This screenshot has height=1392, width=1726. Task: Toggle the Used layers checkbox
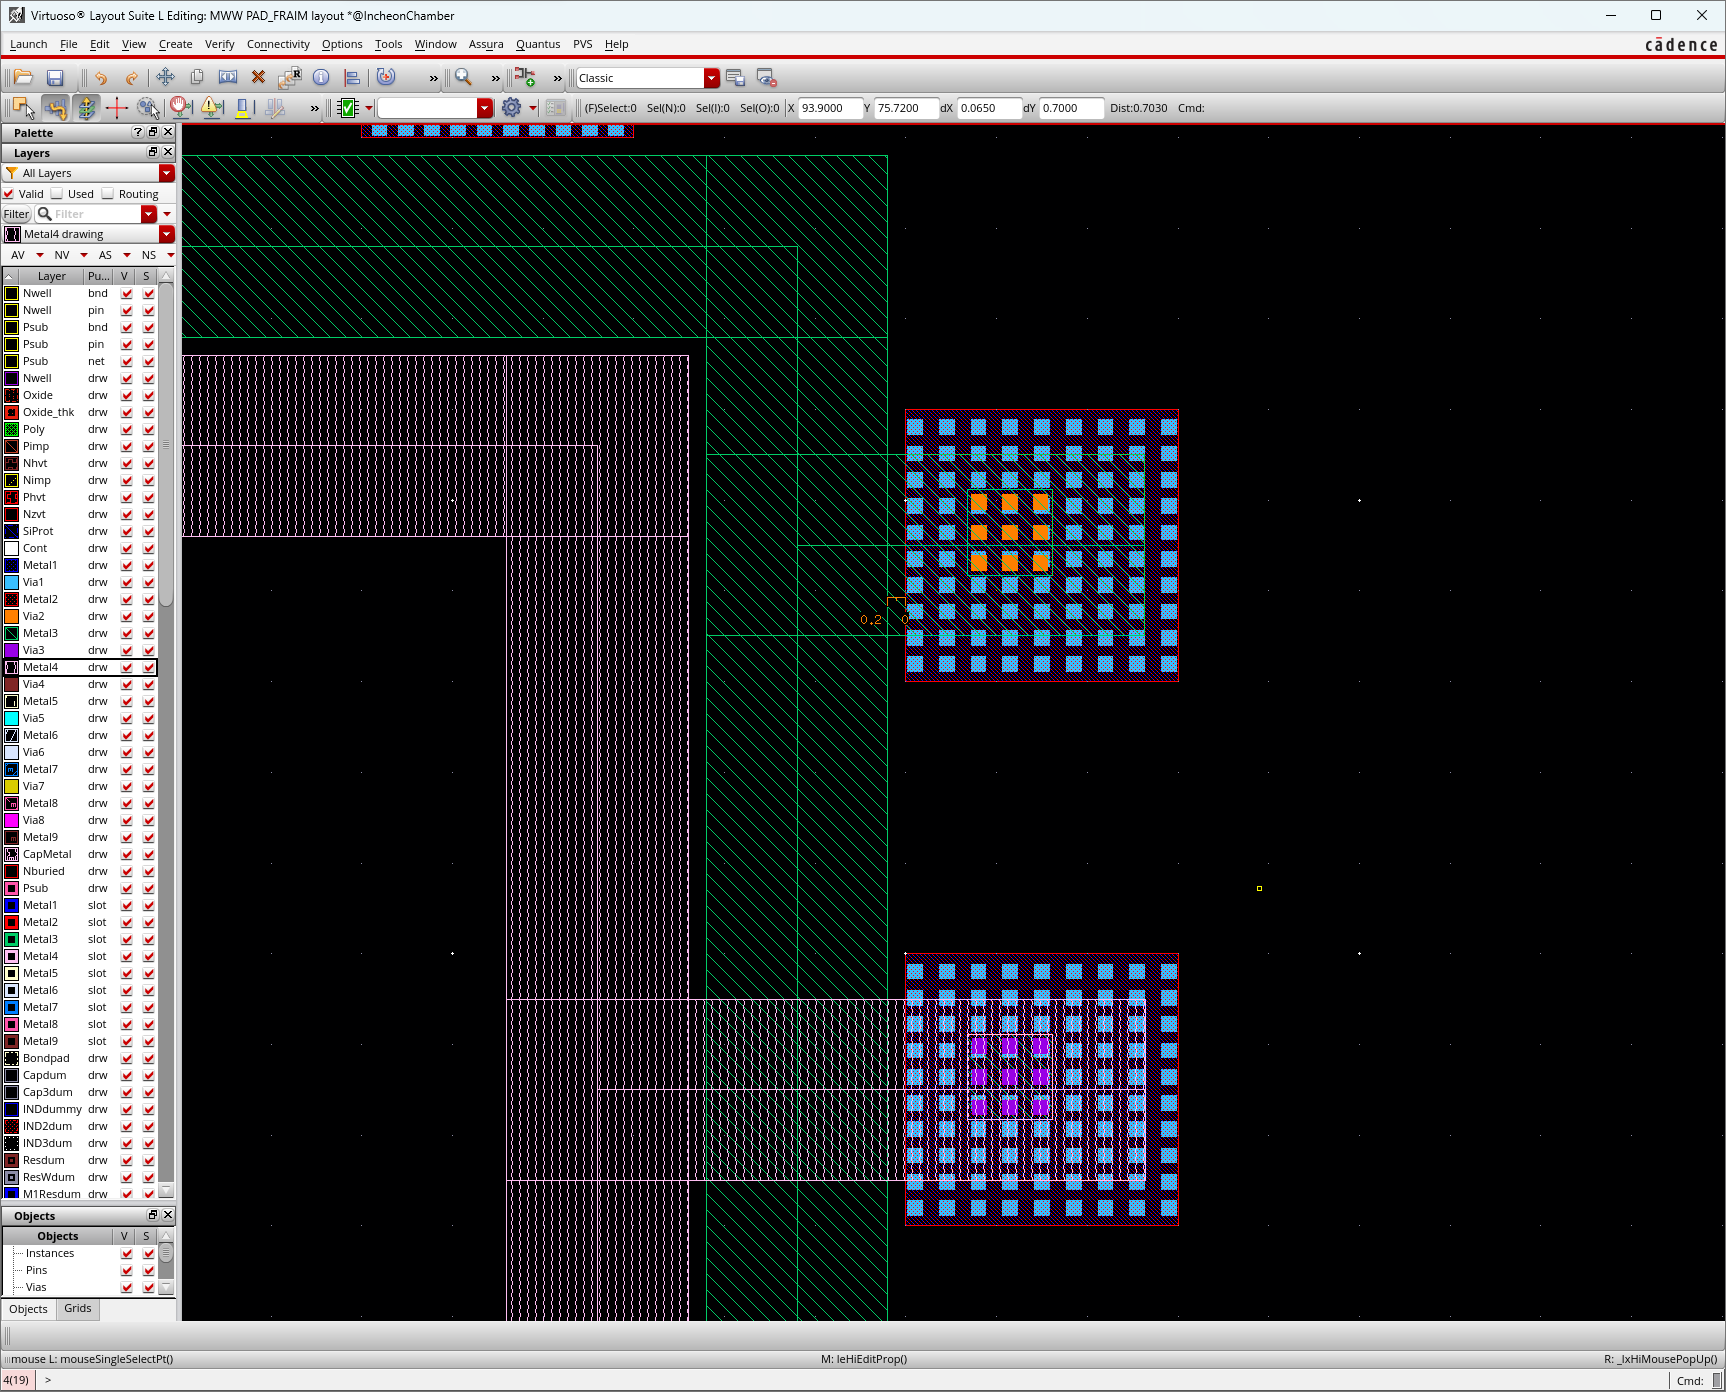57,194
